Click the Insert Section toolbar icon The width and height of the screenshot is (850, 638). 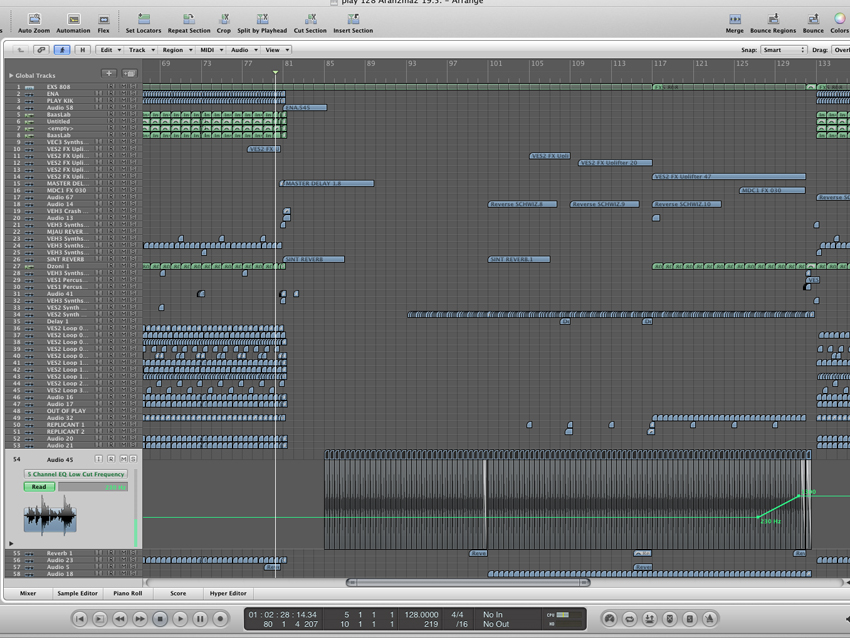pos(353,19)
